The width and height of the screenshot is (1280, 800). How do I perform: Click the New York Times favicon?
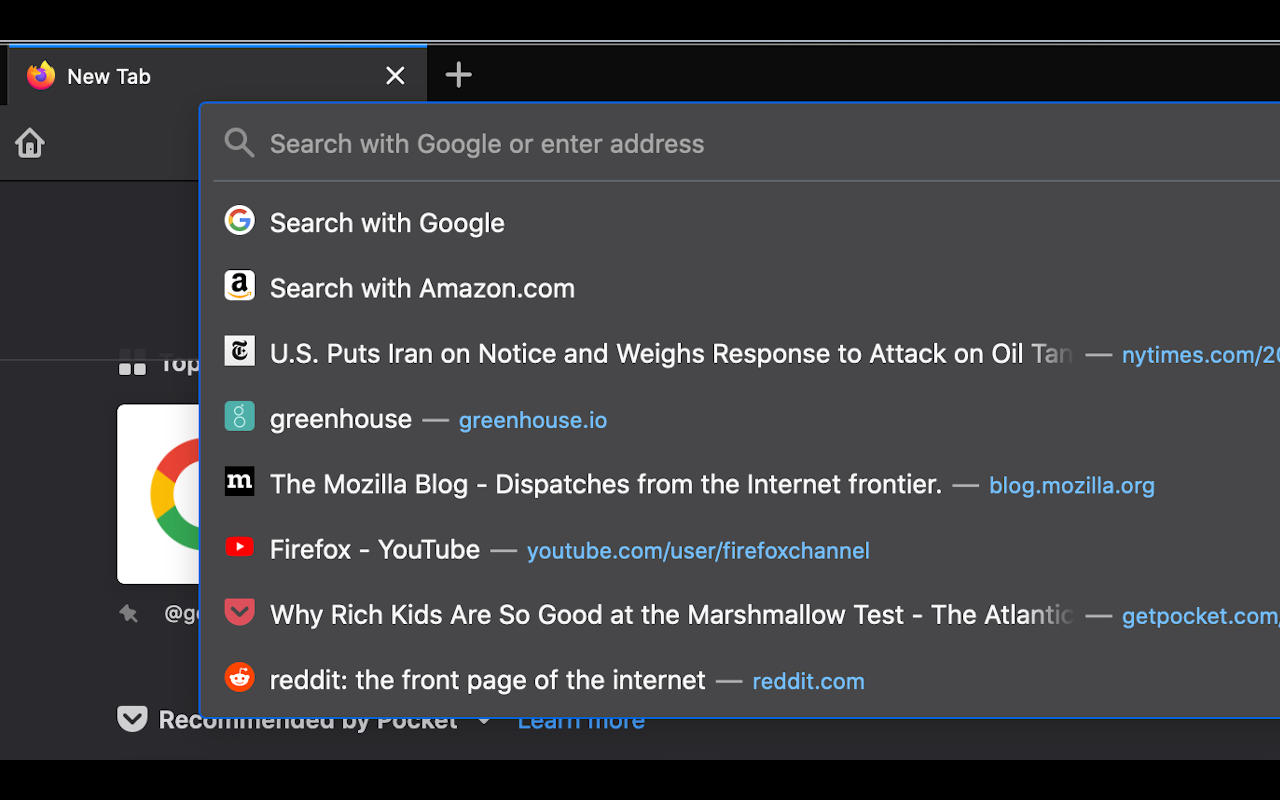pyautogui.click(x=240, y=352)
